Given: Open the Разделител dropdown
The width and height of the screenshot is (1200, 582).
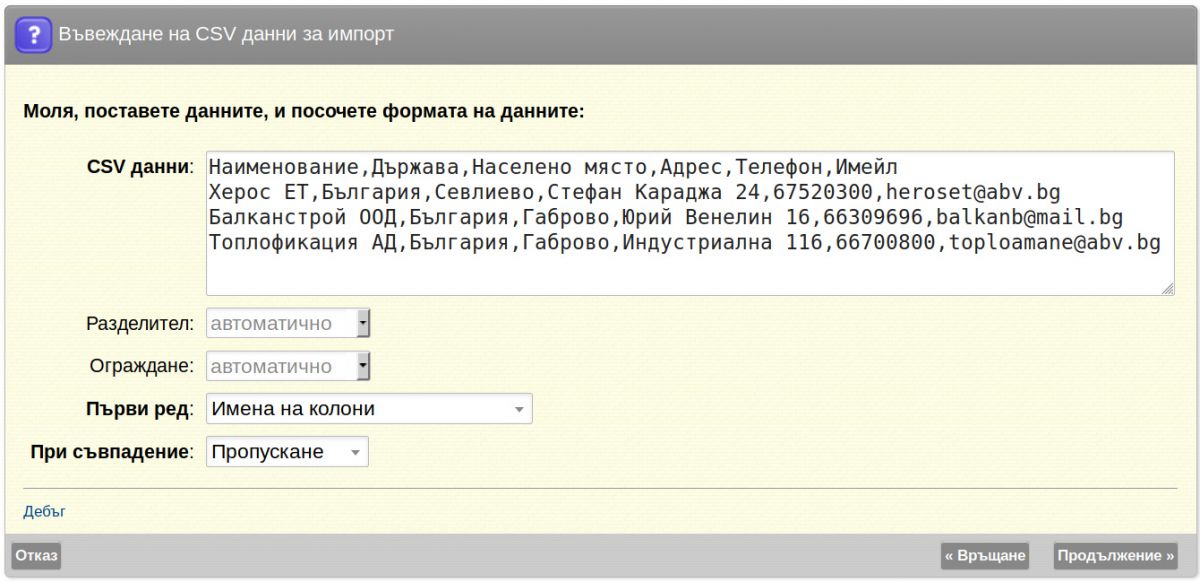Looking at the screenshot, I should click(x=288, y=324).
